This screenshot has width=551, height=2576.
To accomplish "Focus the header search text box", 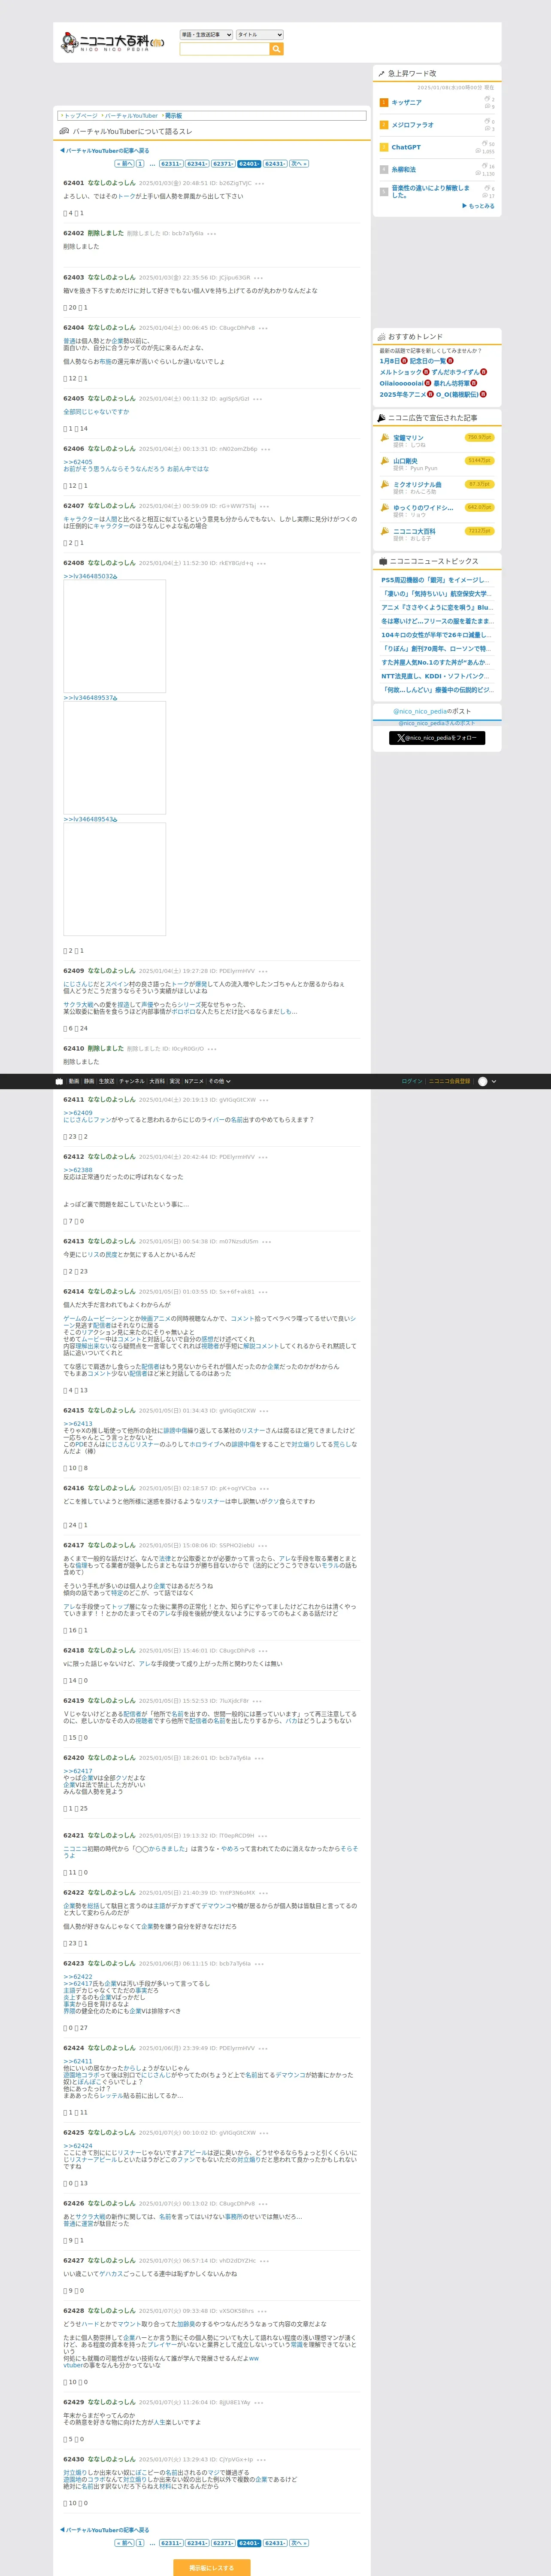I will pos(225,49).
